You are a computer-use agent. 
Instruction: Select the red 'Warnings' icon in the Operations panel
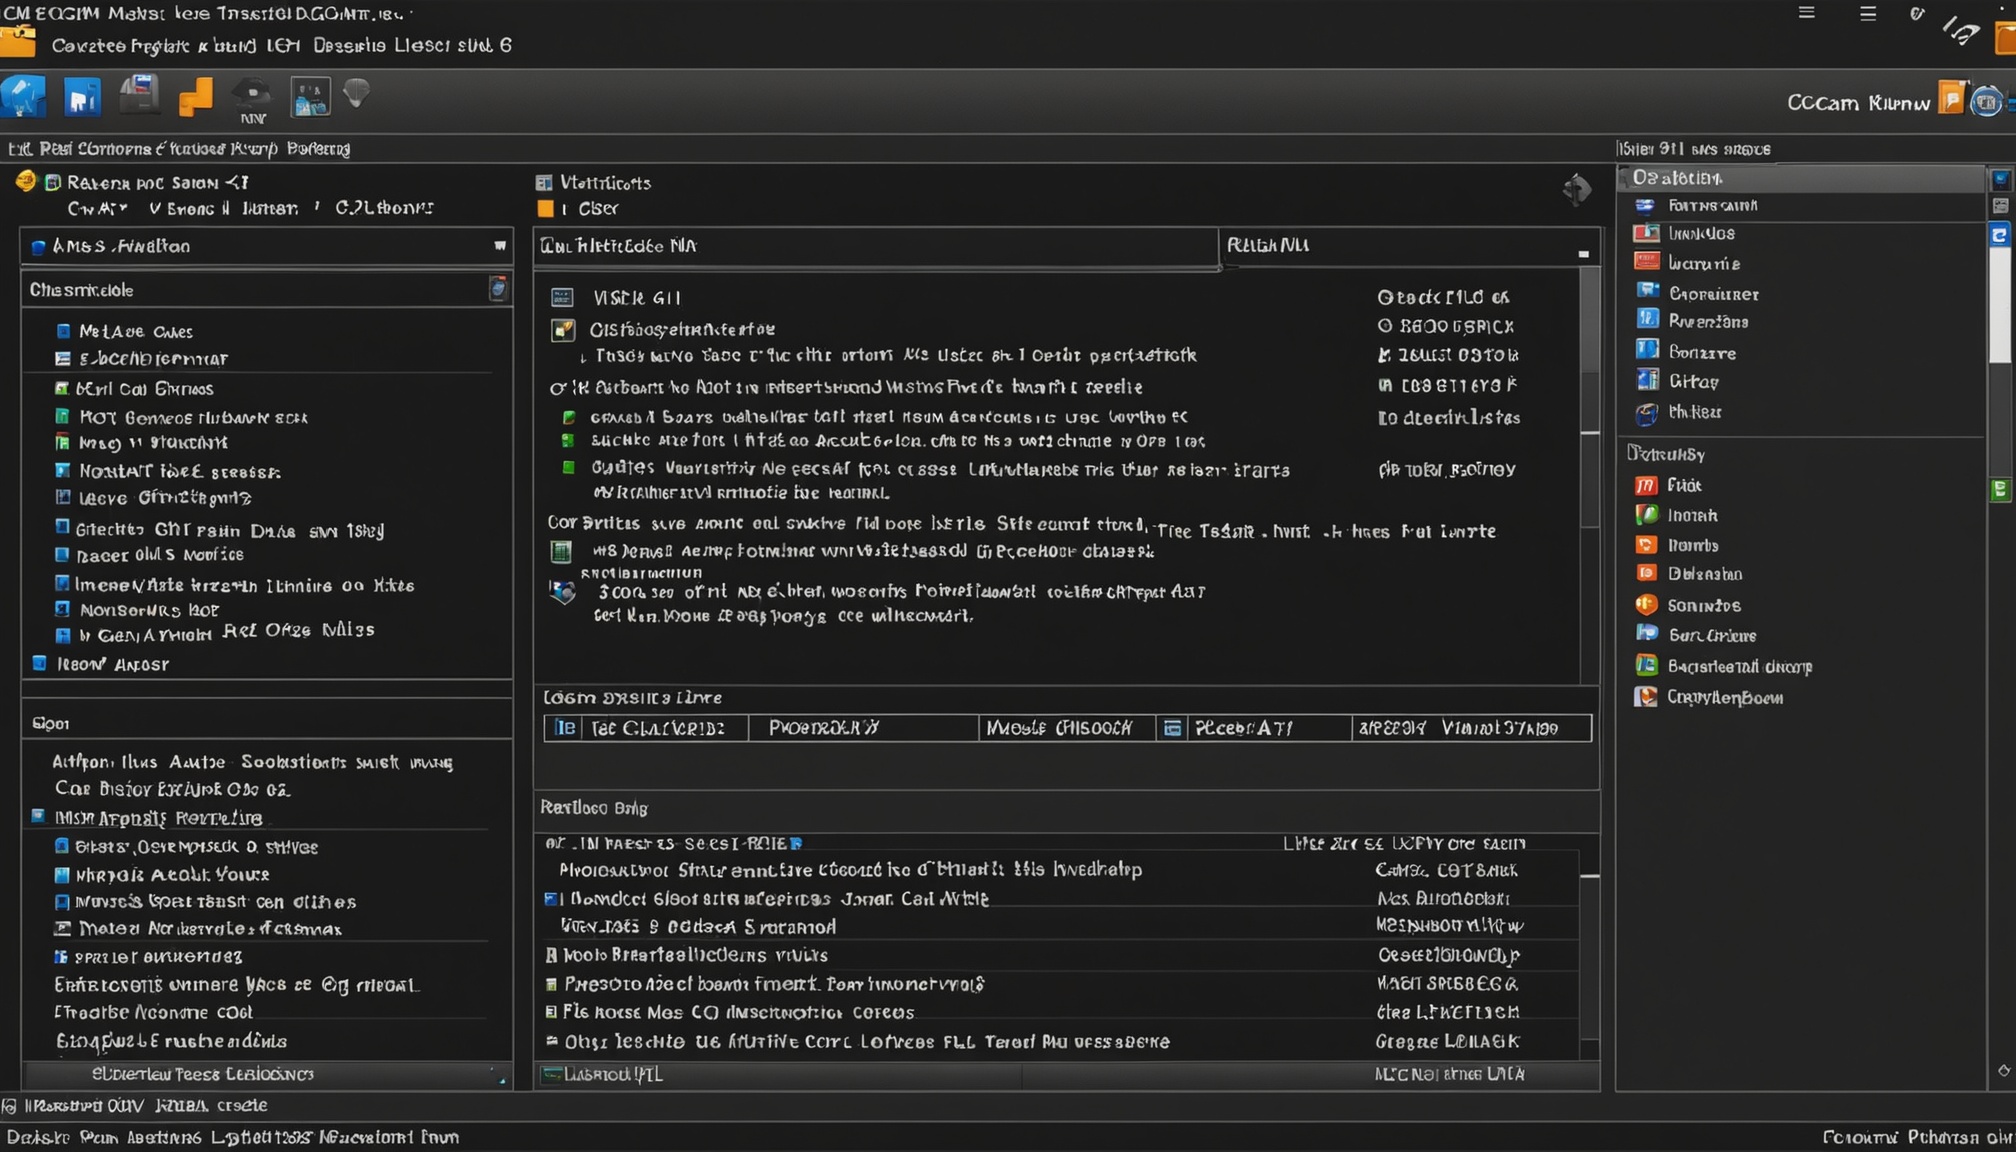pos(1646,262)
